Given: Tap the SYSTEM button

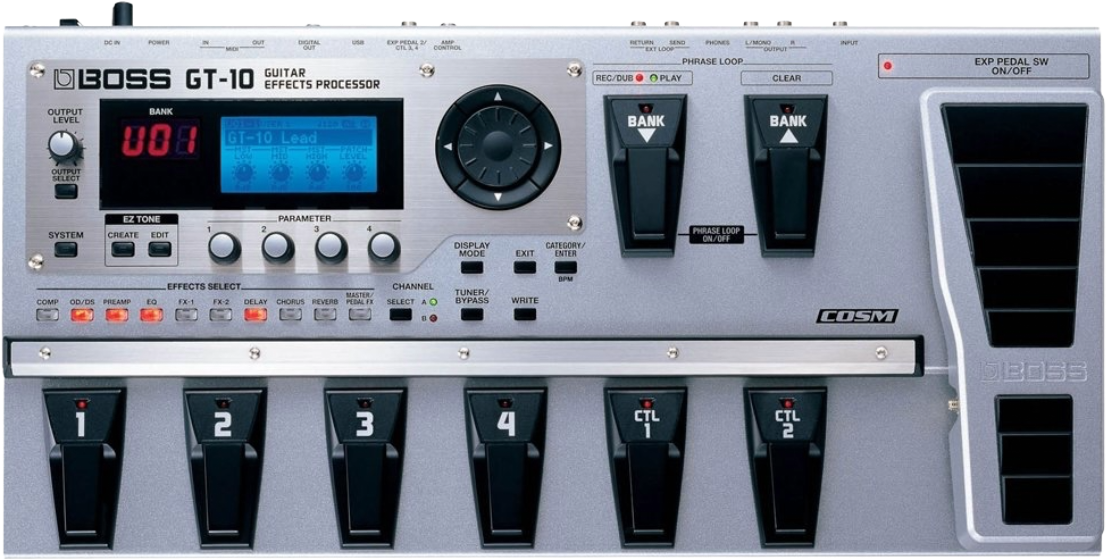Looking at the screenshot, I should click(66, 249).
